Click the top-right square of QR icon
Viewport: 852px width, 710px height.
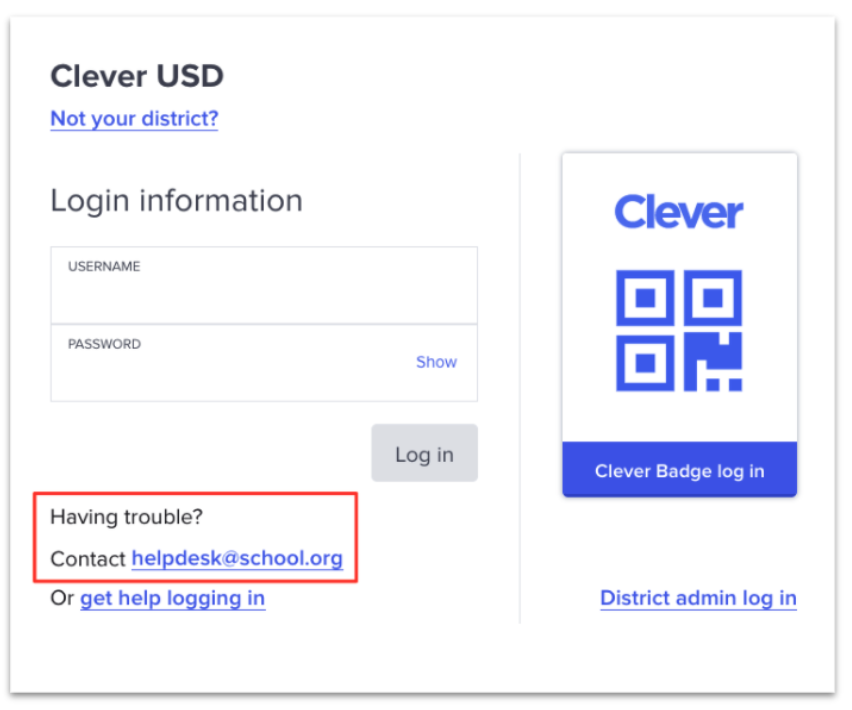pyautogui.click(x=712, y=298)
